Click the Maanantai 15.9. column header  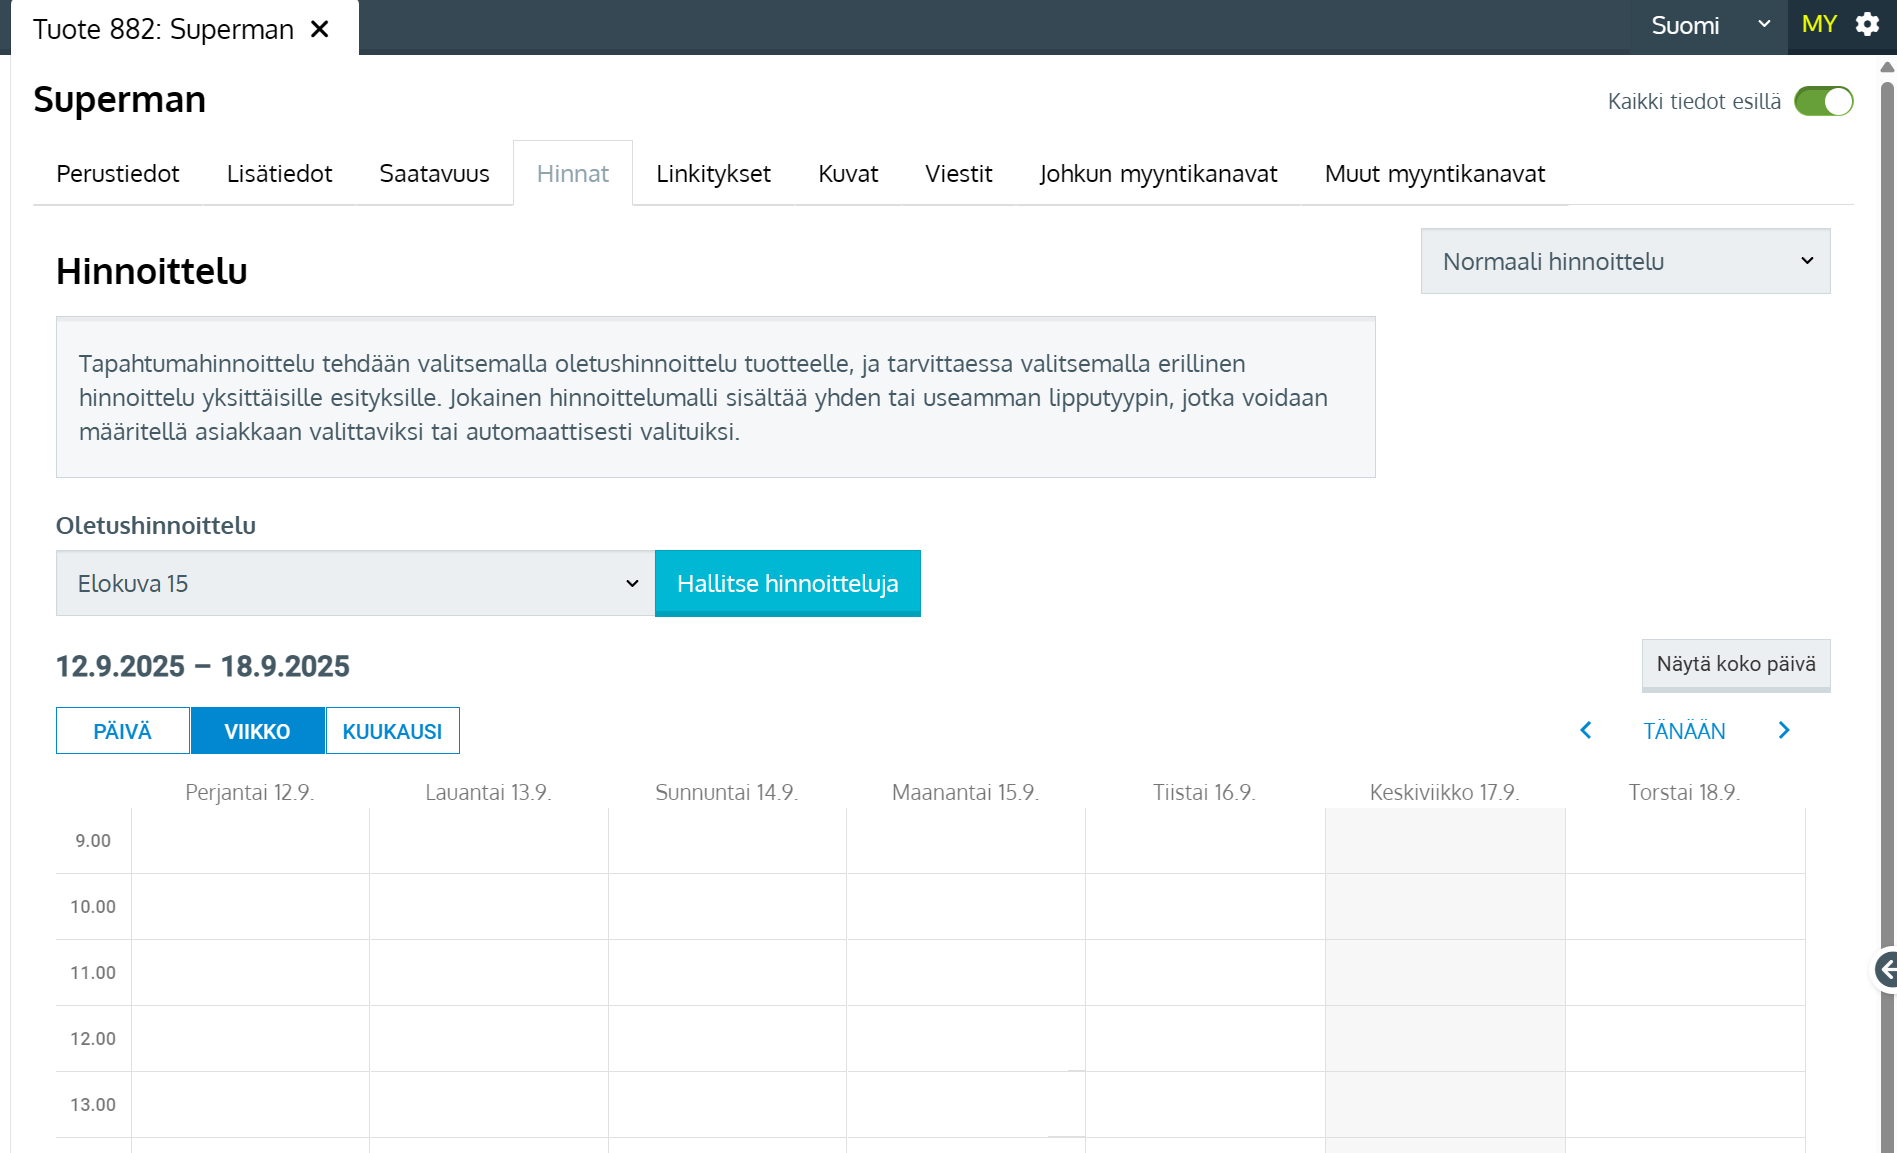click(x=965, y=792)
